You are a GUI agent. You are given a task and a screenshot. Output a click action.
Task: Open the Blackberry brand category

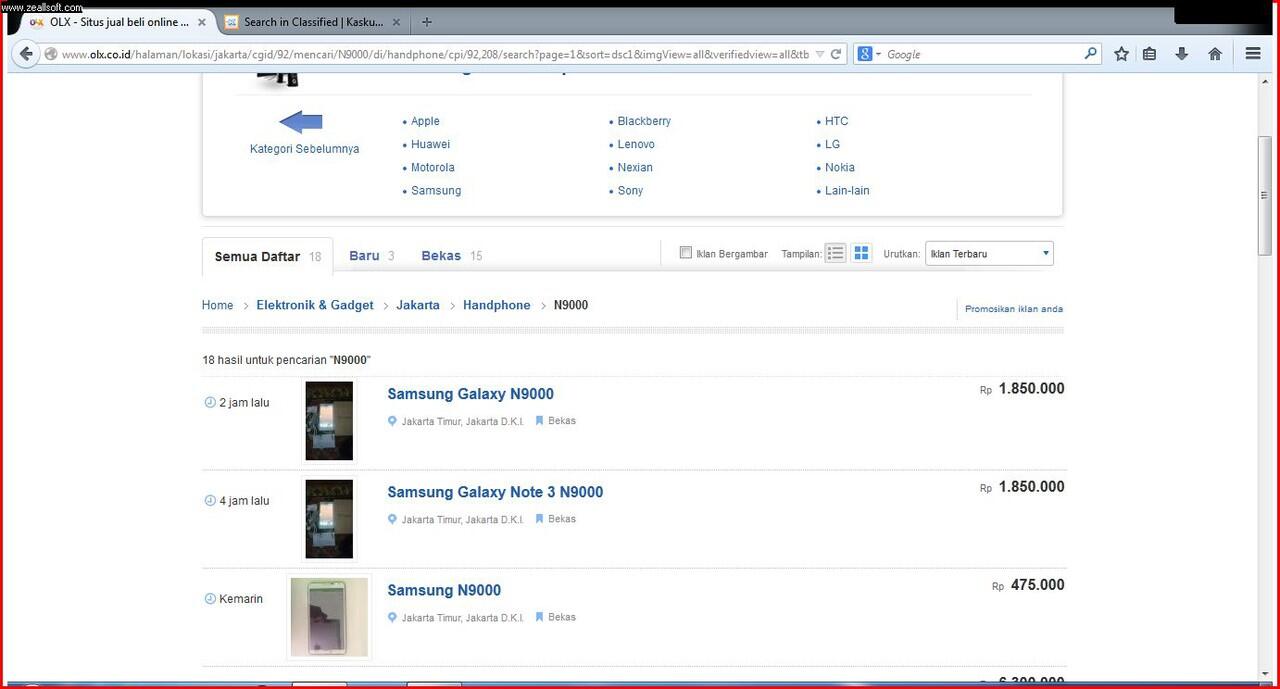644,121
